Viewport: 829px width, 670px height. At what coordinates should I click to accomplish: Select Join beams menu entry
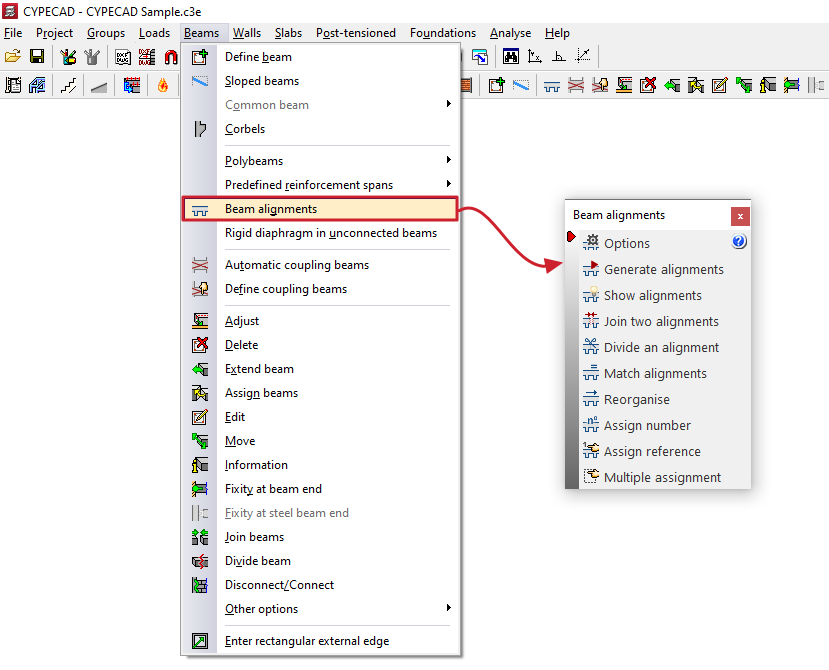pos(320,537)
